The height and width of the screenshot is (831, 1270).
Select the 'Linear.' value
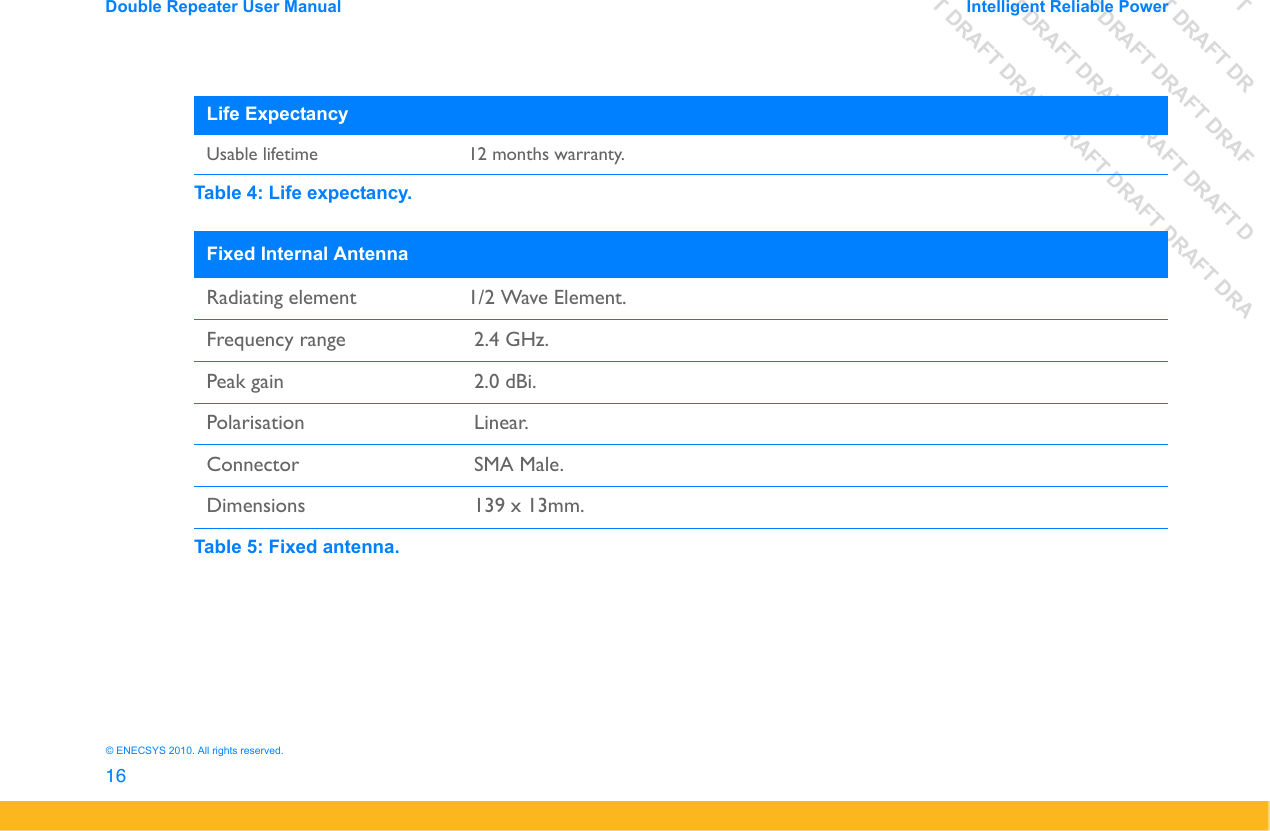pos(501,423)
